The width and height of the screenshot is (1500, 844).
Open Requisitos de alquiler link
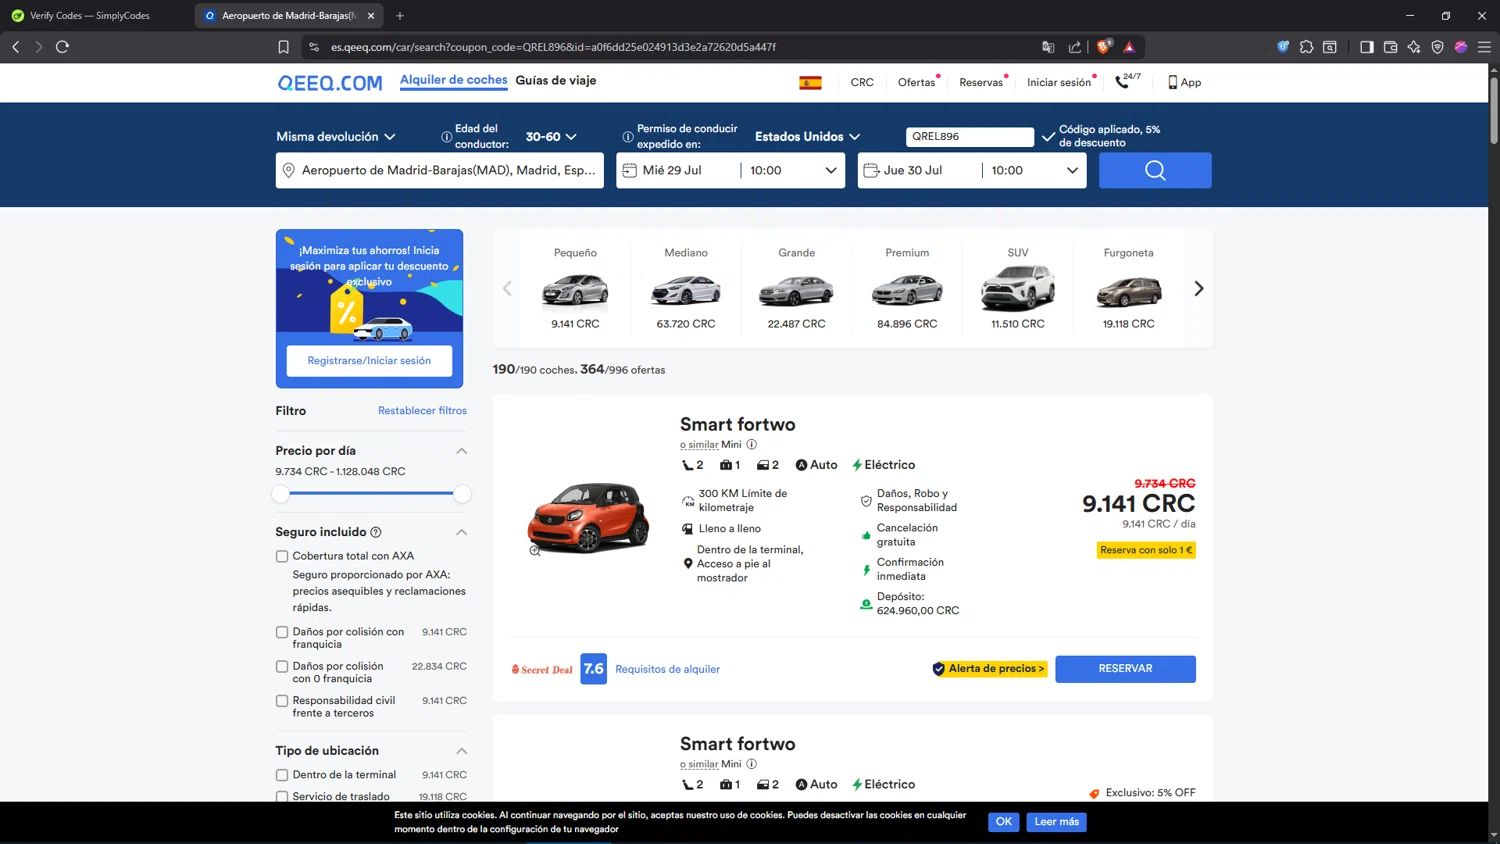click(667, 669)
